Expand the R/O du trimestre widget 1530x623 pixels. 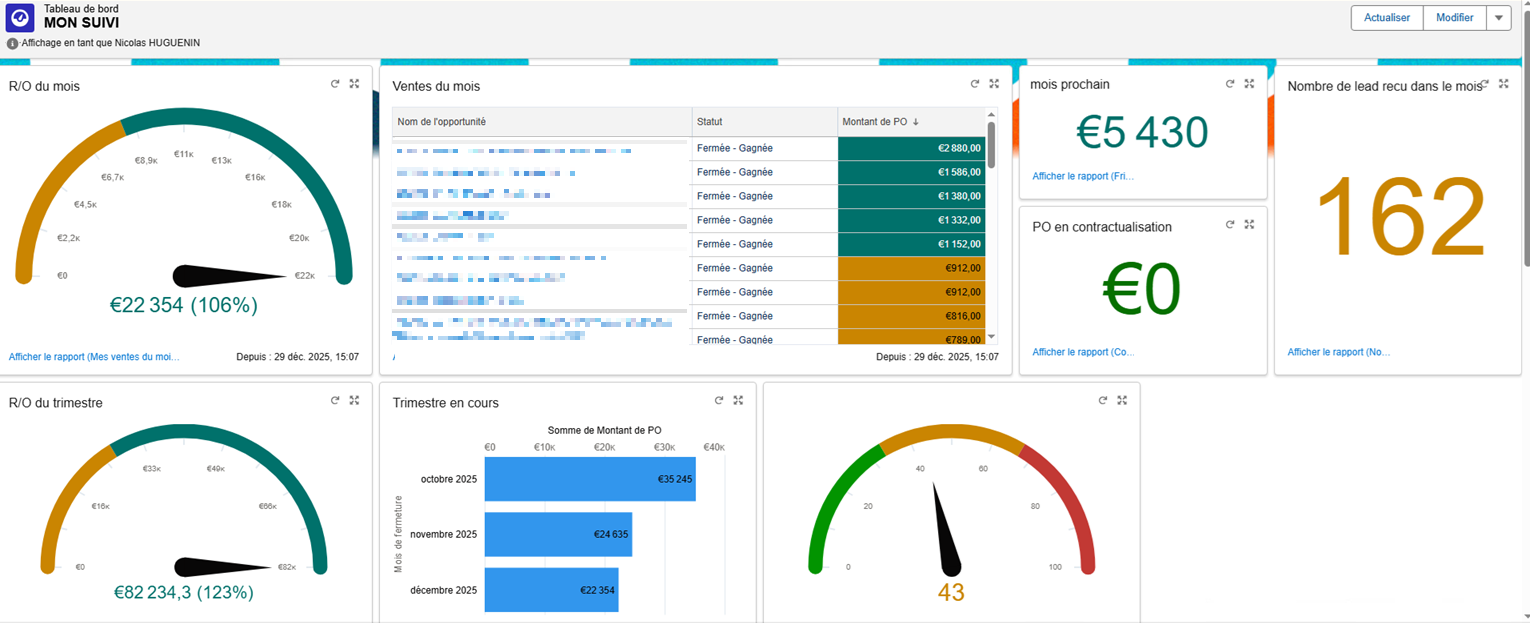coord(354,400)
